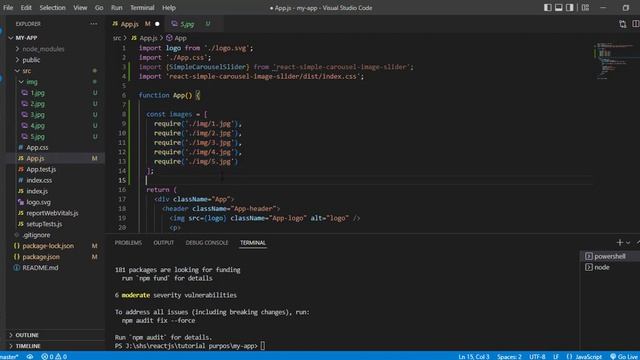This screenshot has width=640, height=360.
Task: Open the Run menu
Action: [x=116, y=8]
